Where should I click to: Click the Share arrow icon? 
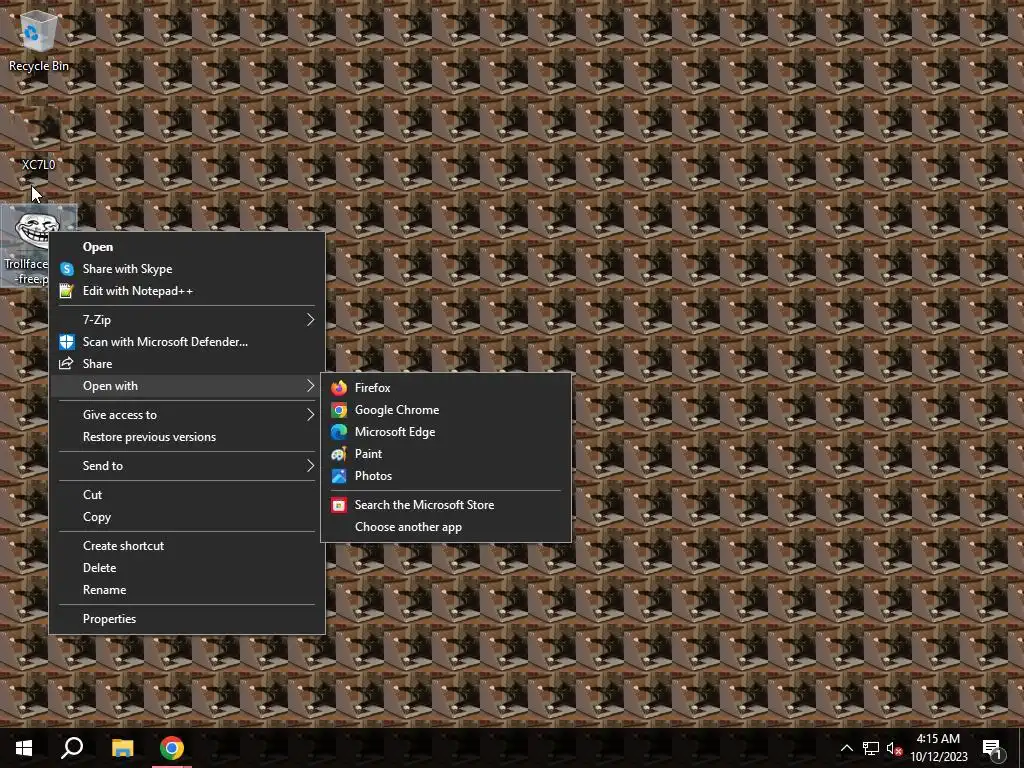67,364
